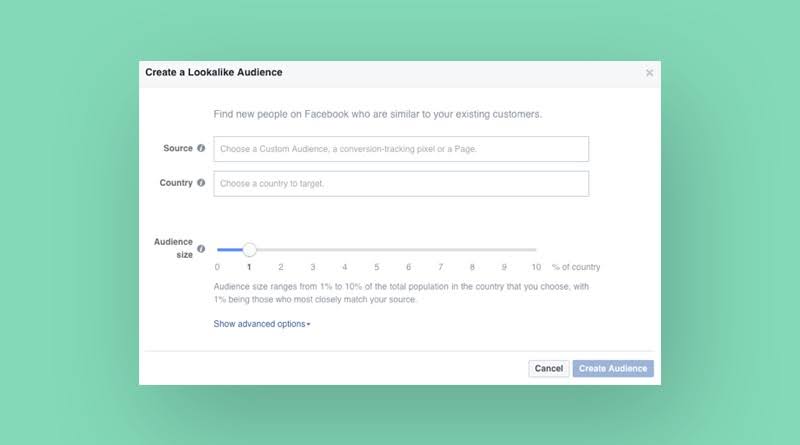Click the Source info icon
The width and height of the screenshot is (800, 445).
point(201,148)
